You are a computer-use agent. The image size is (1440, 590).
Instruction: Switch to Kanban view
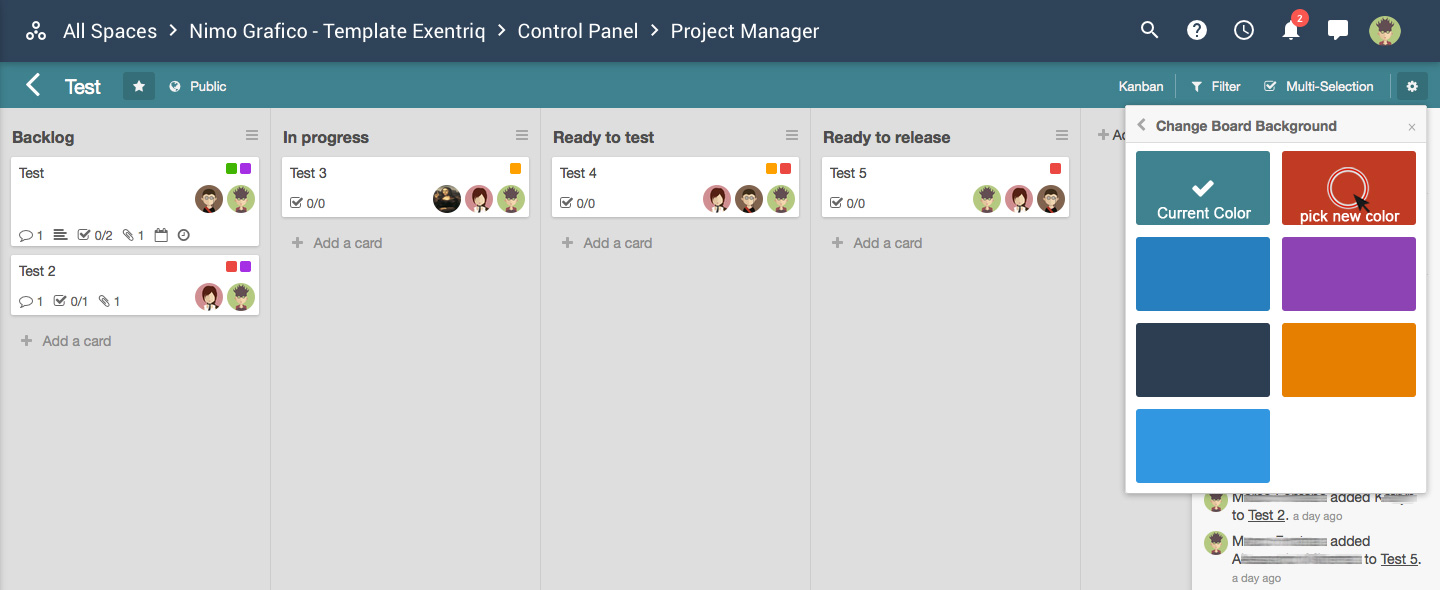(x=1141, y=86)
